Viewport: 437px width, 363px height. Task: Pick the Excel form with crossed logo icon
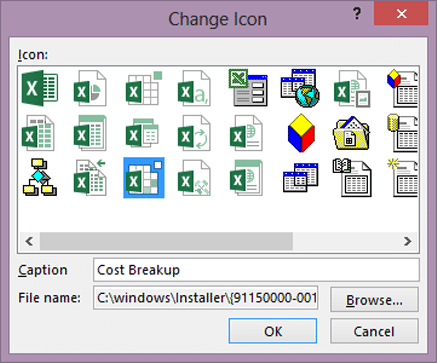248,88
